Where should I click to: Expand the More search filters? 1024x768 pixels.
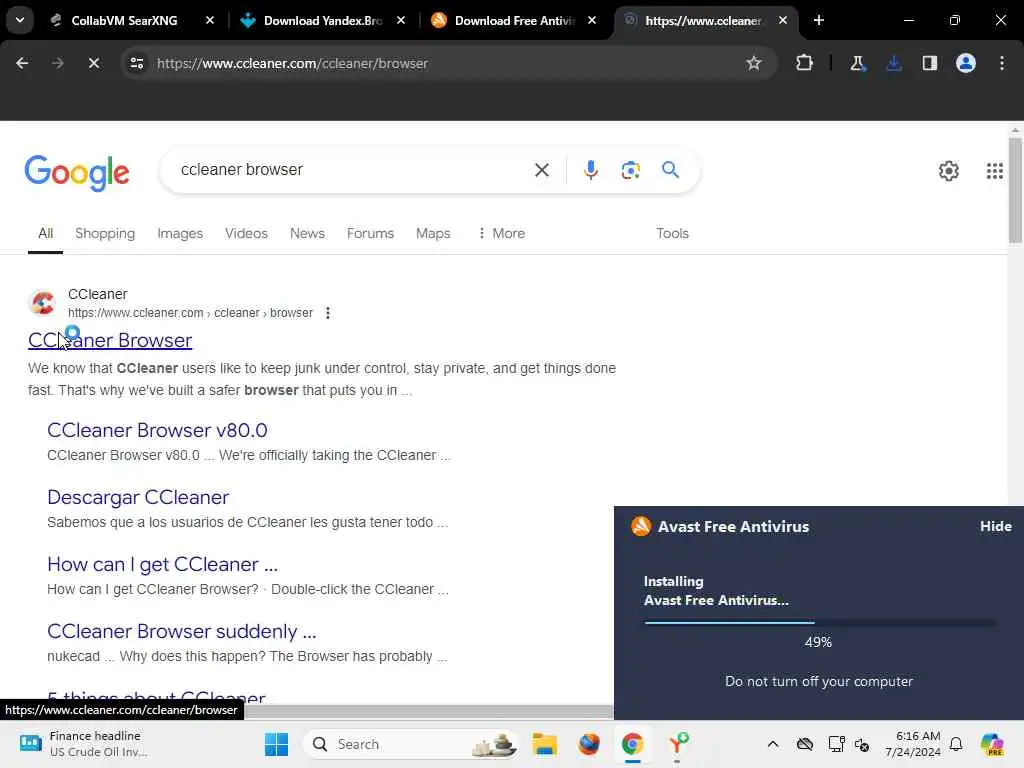coord(501,233)
